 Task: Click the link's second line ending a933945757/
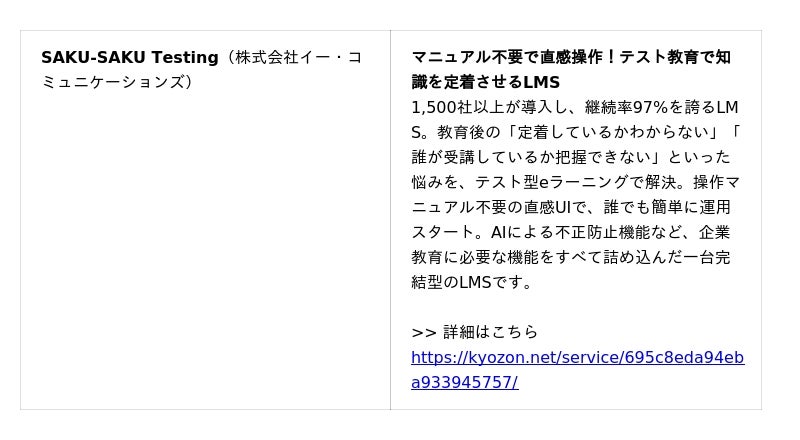click(464, 382)
